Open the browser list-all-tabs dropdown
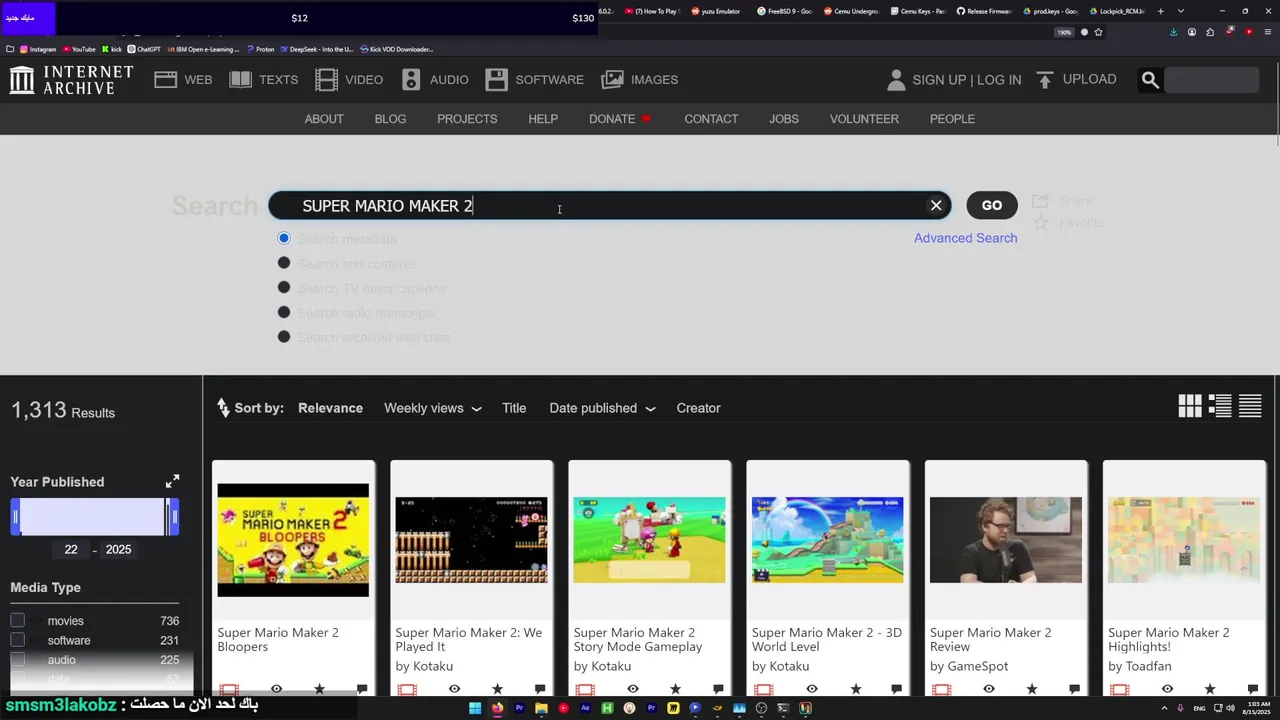1280x720 pixels. coord(1181,11)
